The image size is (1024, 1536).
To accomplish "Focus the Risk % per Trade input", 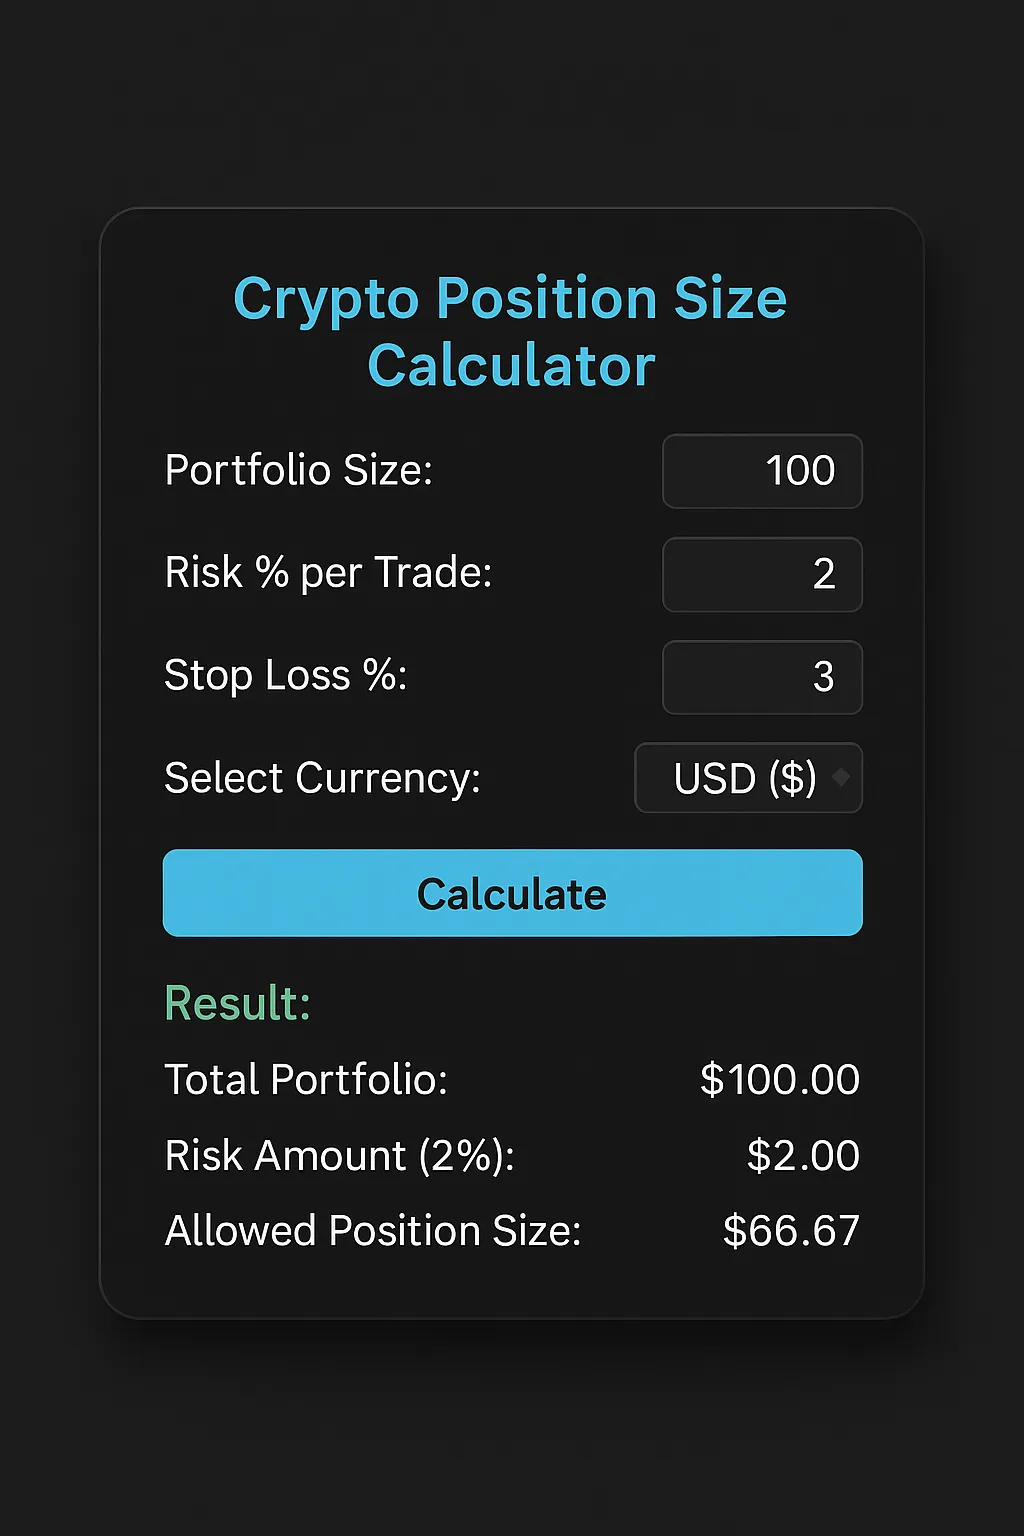I will pos(762,574).
